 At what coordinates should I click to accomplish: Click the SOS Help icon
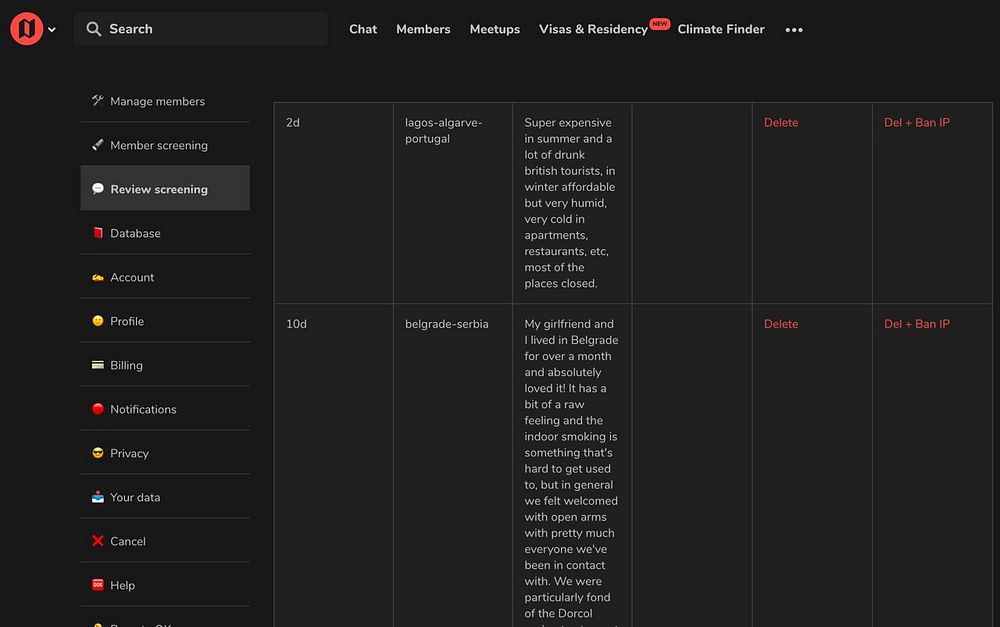(98, 585)
